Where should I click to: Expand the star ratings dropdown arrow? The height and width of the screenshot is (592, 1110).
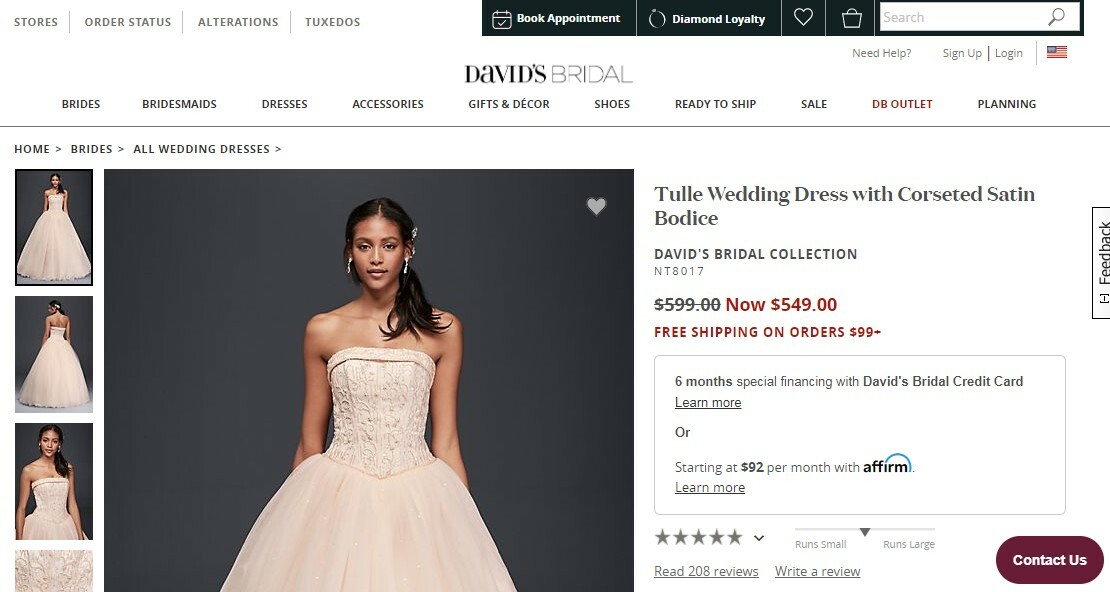pyautogui.click(x=759, y=538)
